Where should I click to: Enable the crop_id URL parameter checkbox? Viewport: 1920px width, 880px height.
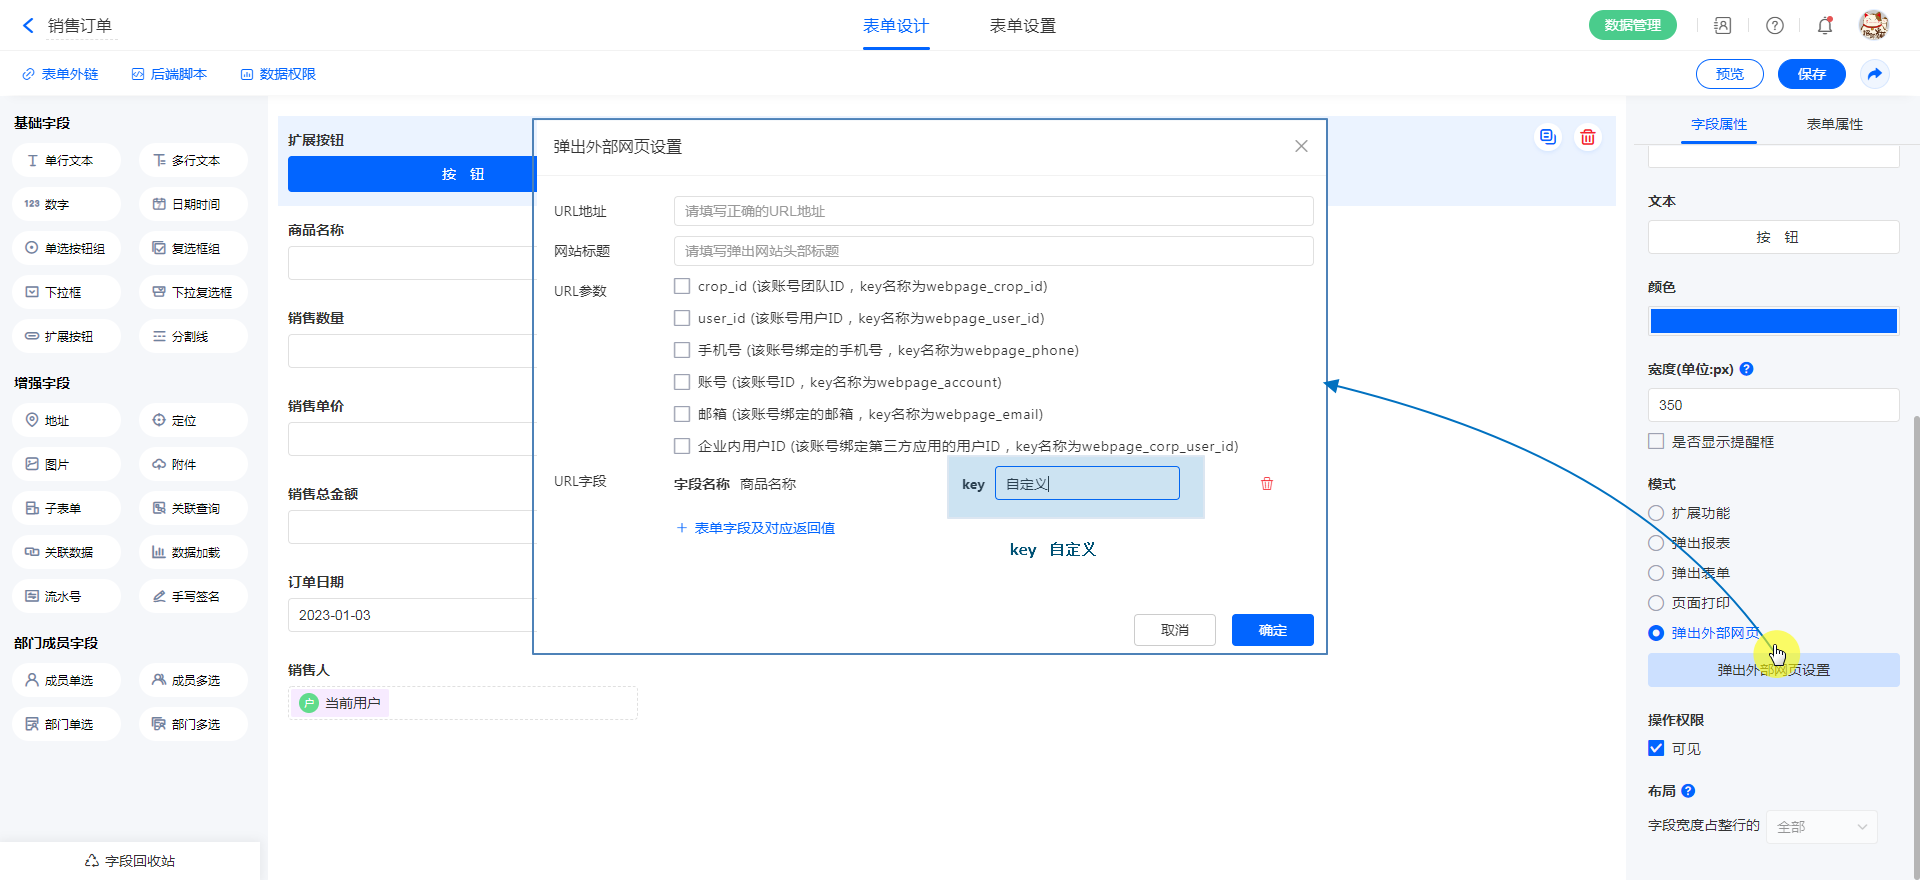click(682, 286)
